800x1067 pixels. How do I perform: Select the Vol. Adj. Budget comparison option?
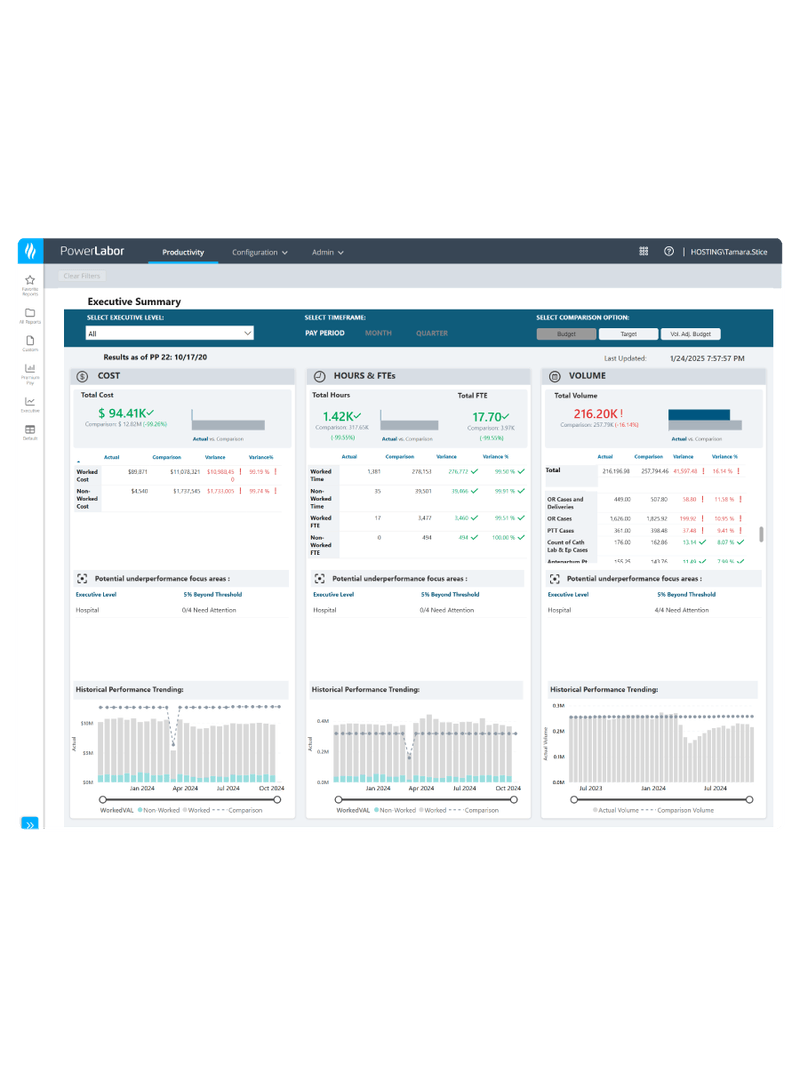[x=690, y=334]
